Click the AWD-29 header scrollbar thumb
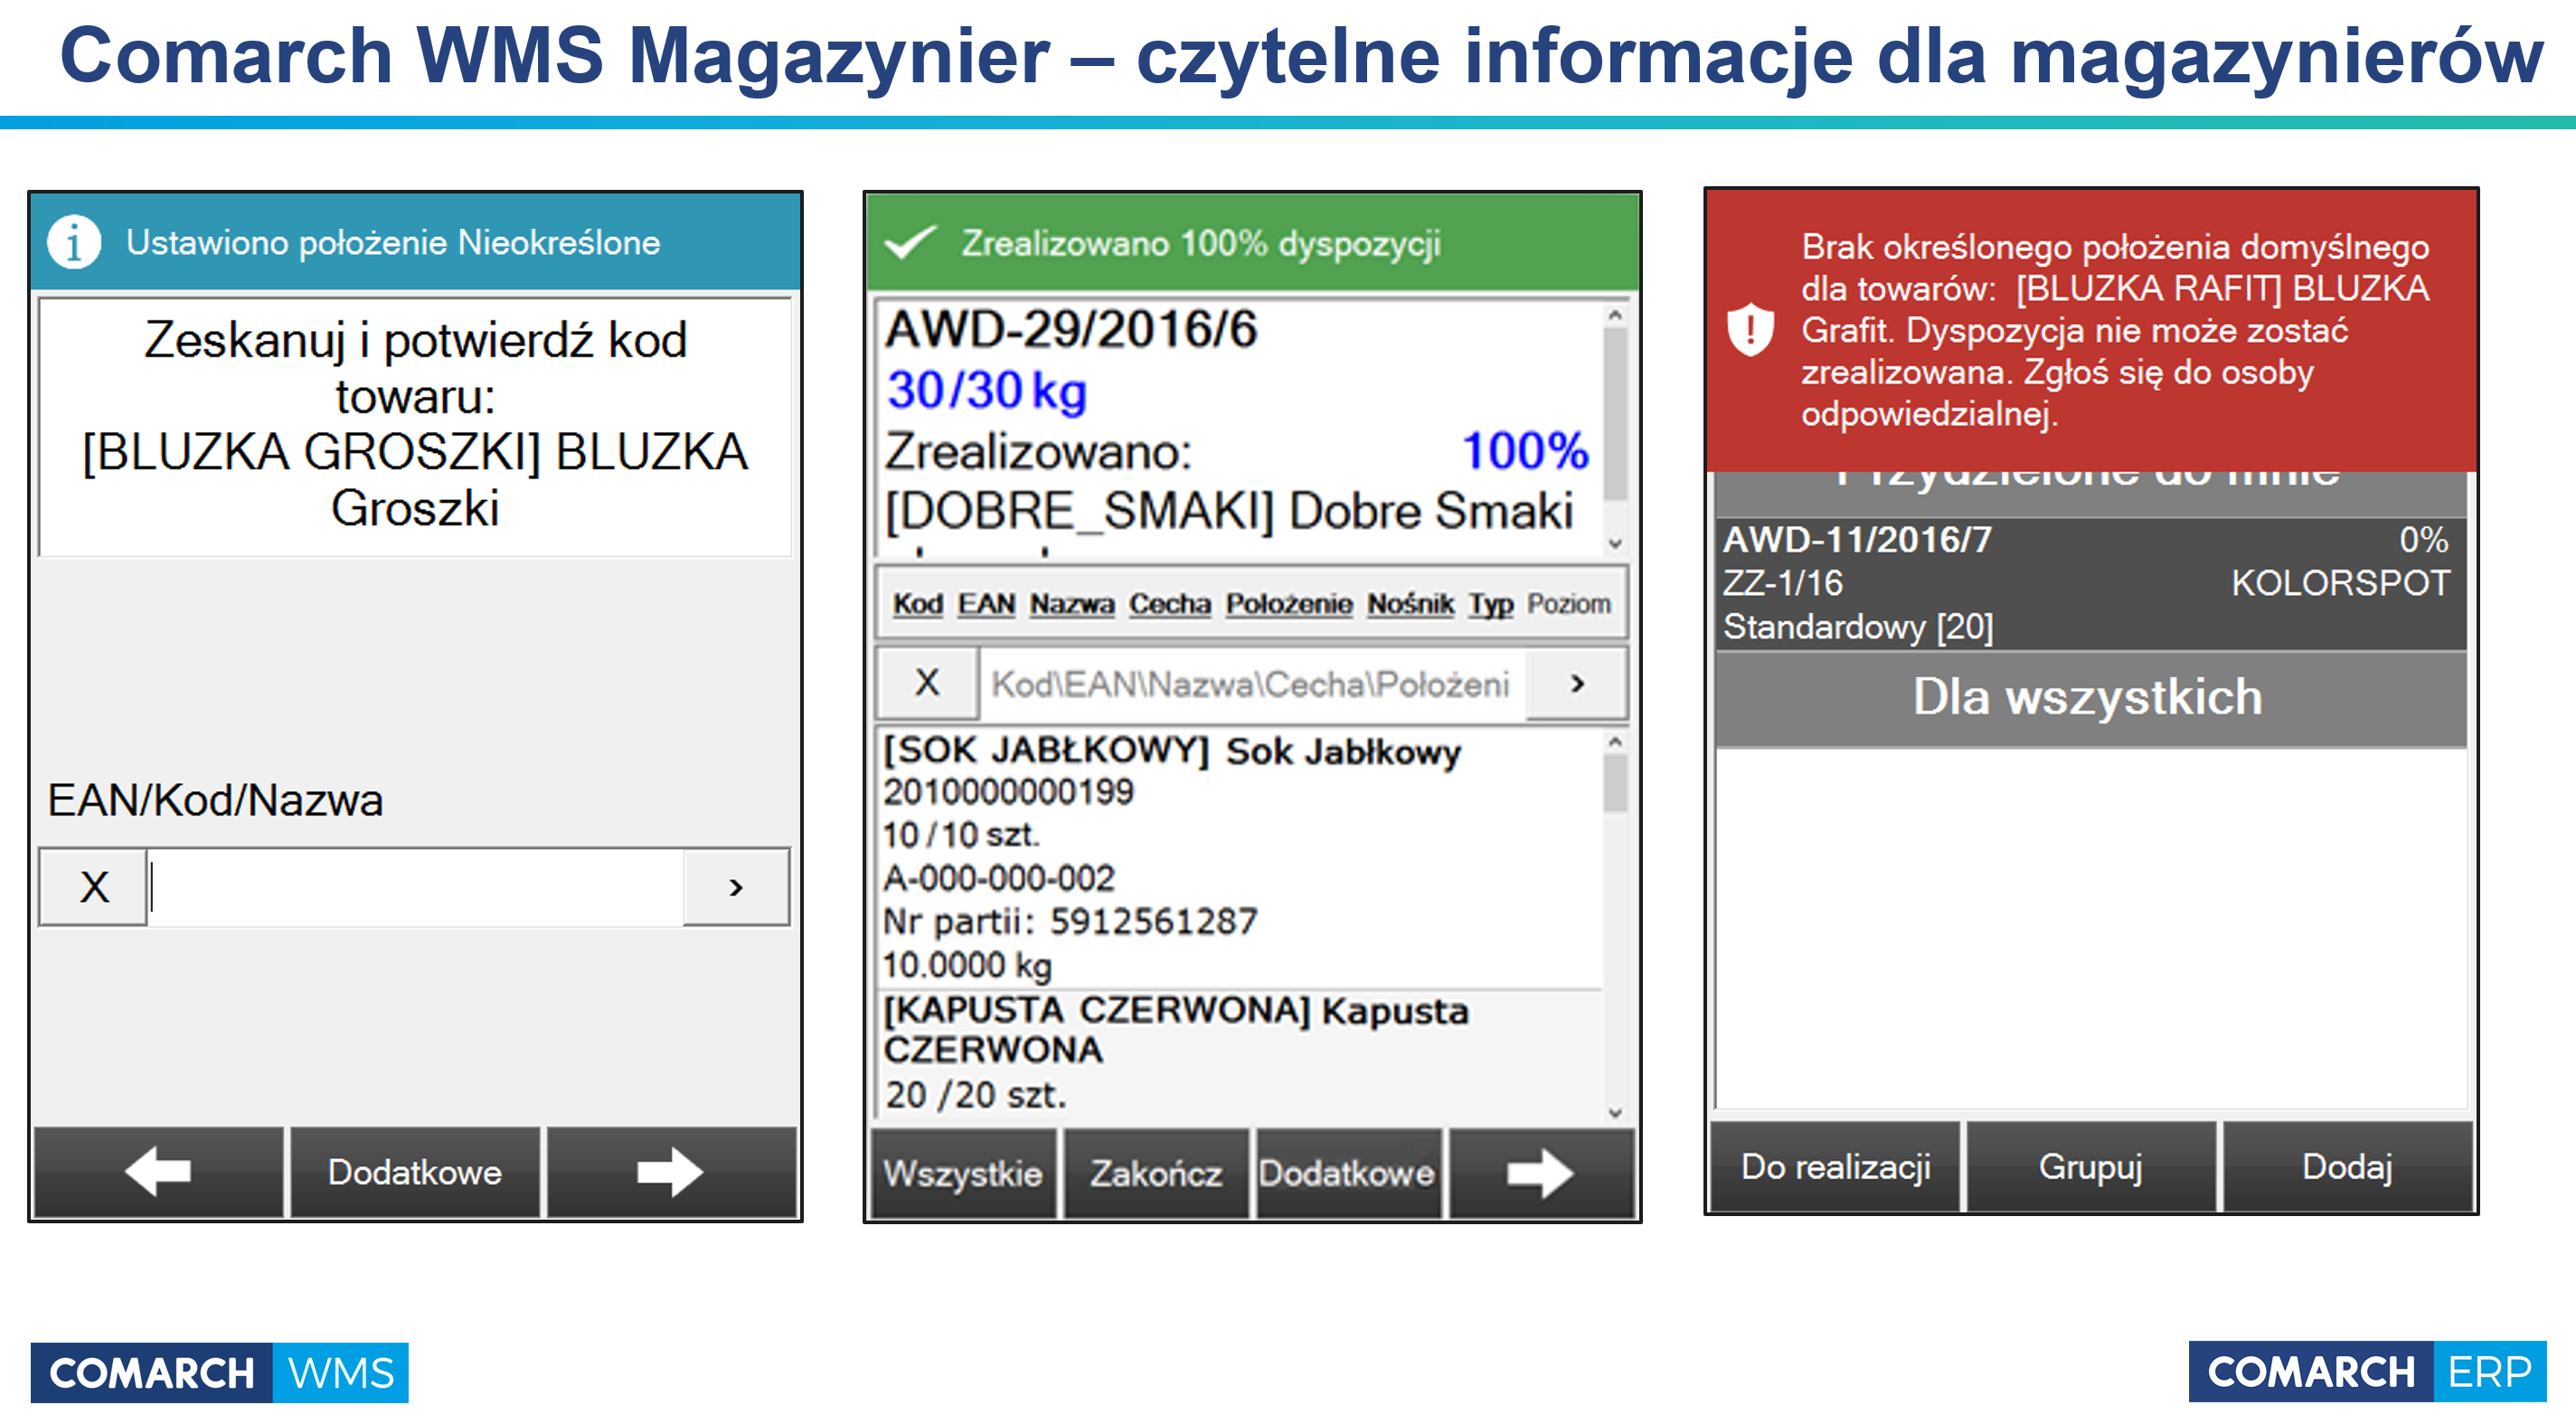2576x1424 pixels. tap(1614, 414)
